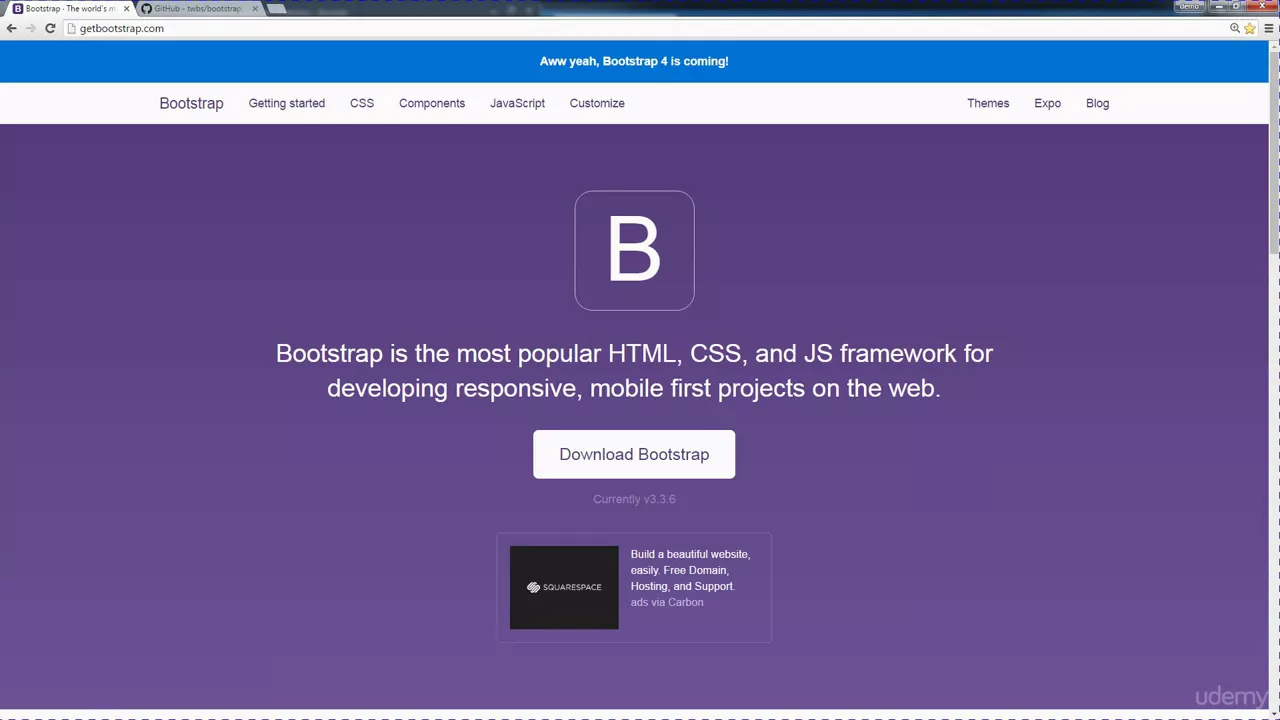Click the zoom magnifier icon in address bar

click(x=1235, y=28)
